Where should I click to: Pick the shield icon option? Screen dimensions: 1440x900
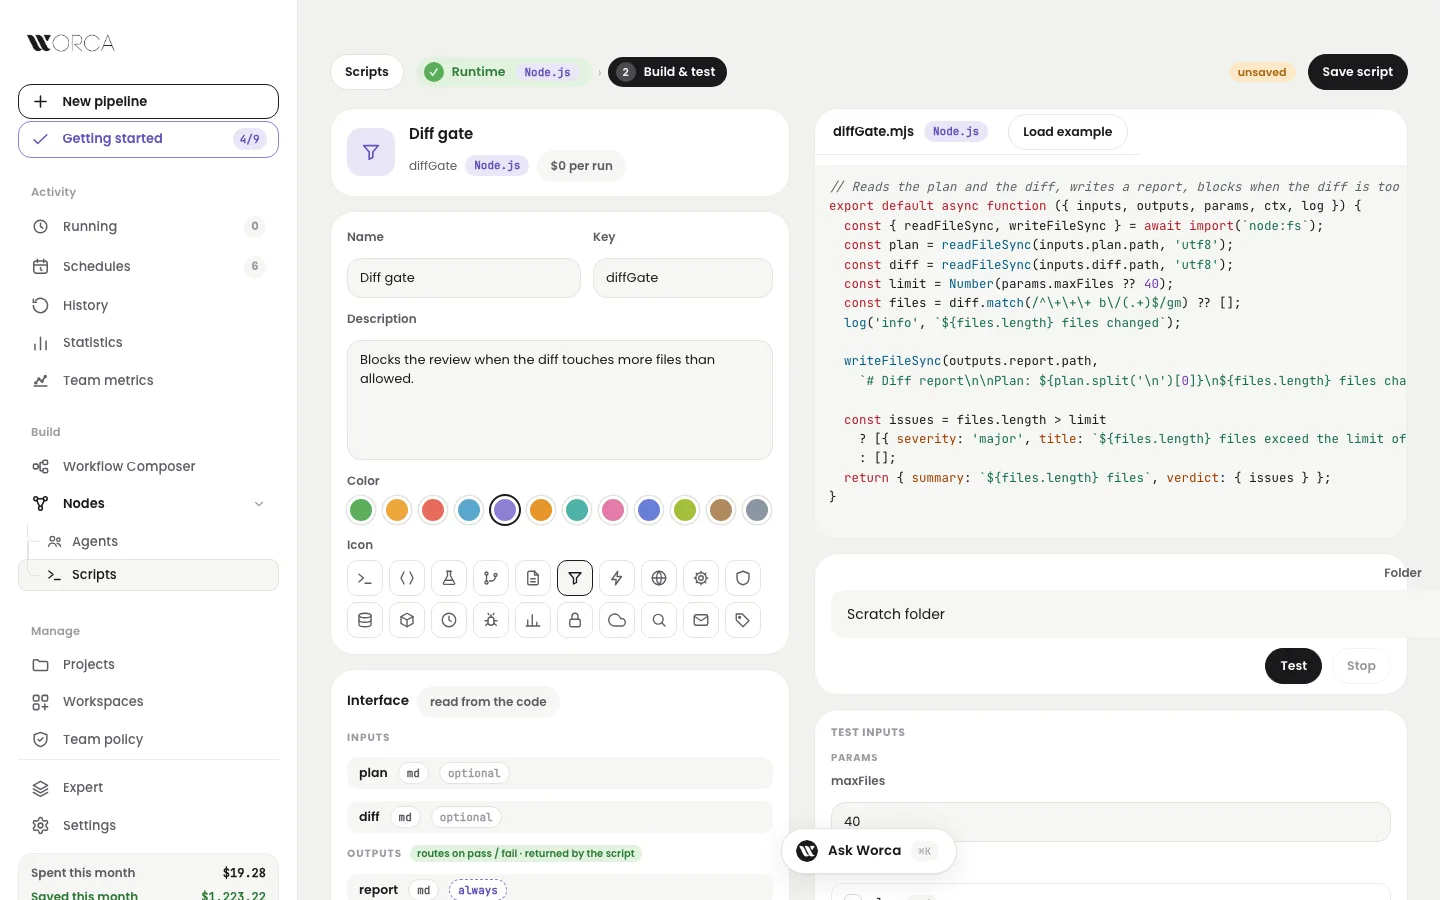click(x=743, y=578)
